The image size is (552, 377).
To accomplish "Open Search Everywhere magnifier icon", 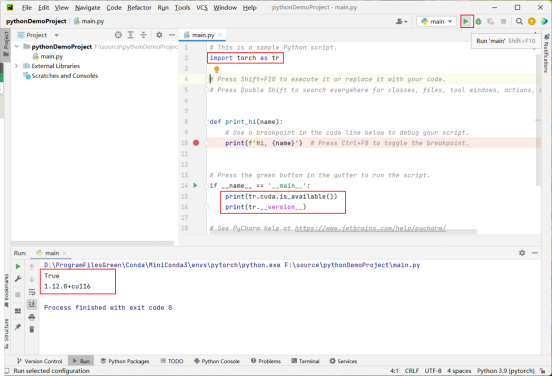I will tap(519, 21).
